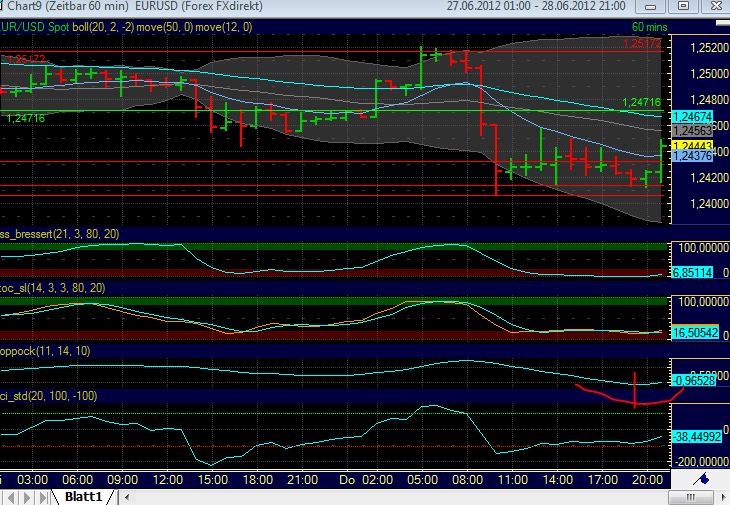
Task: Click the horizontal scrollbar right arrow
Action: (x=723, y=498)
